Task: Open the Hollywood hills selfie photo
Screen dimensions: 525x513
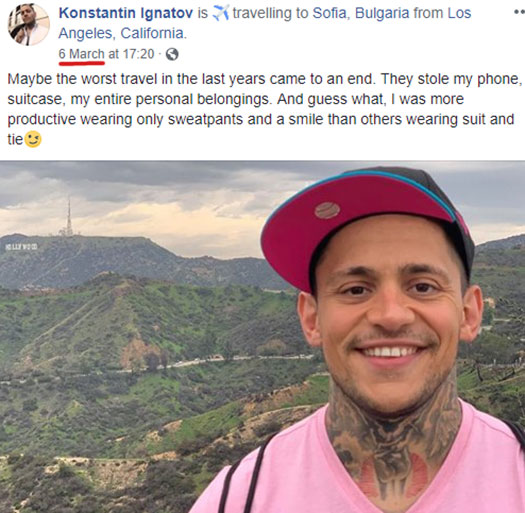Action: (x=262, y=337)
